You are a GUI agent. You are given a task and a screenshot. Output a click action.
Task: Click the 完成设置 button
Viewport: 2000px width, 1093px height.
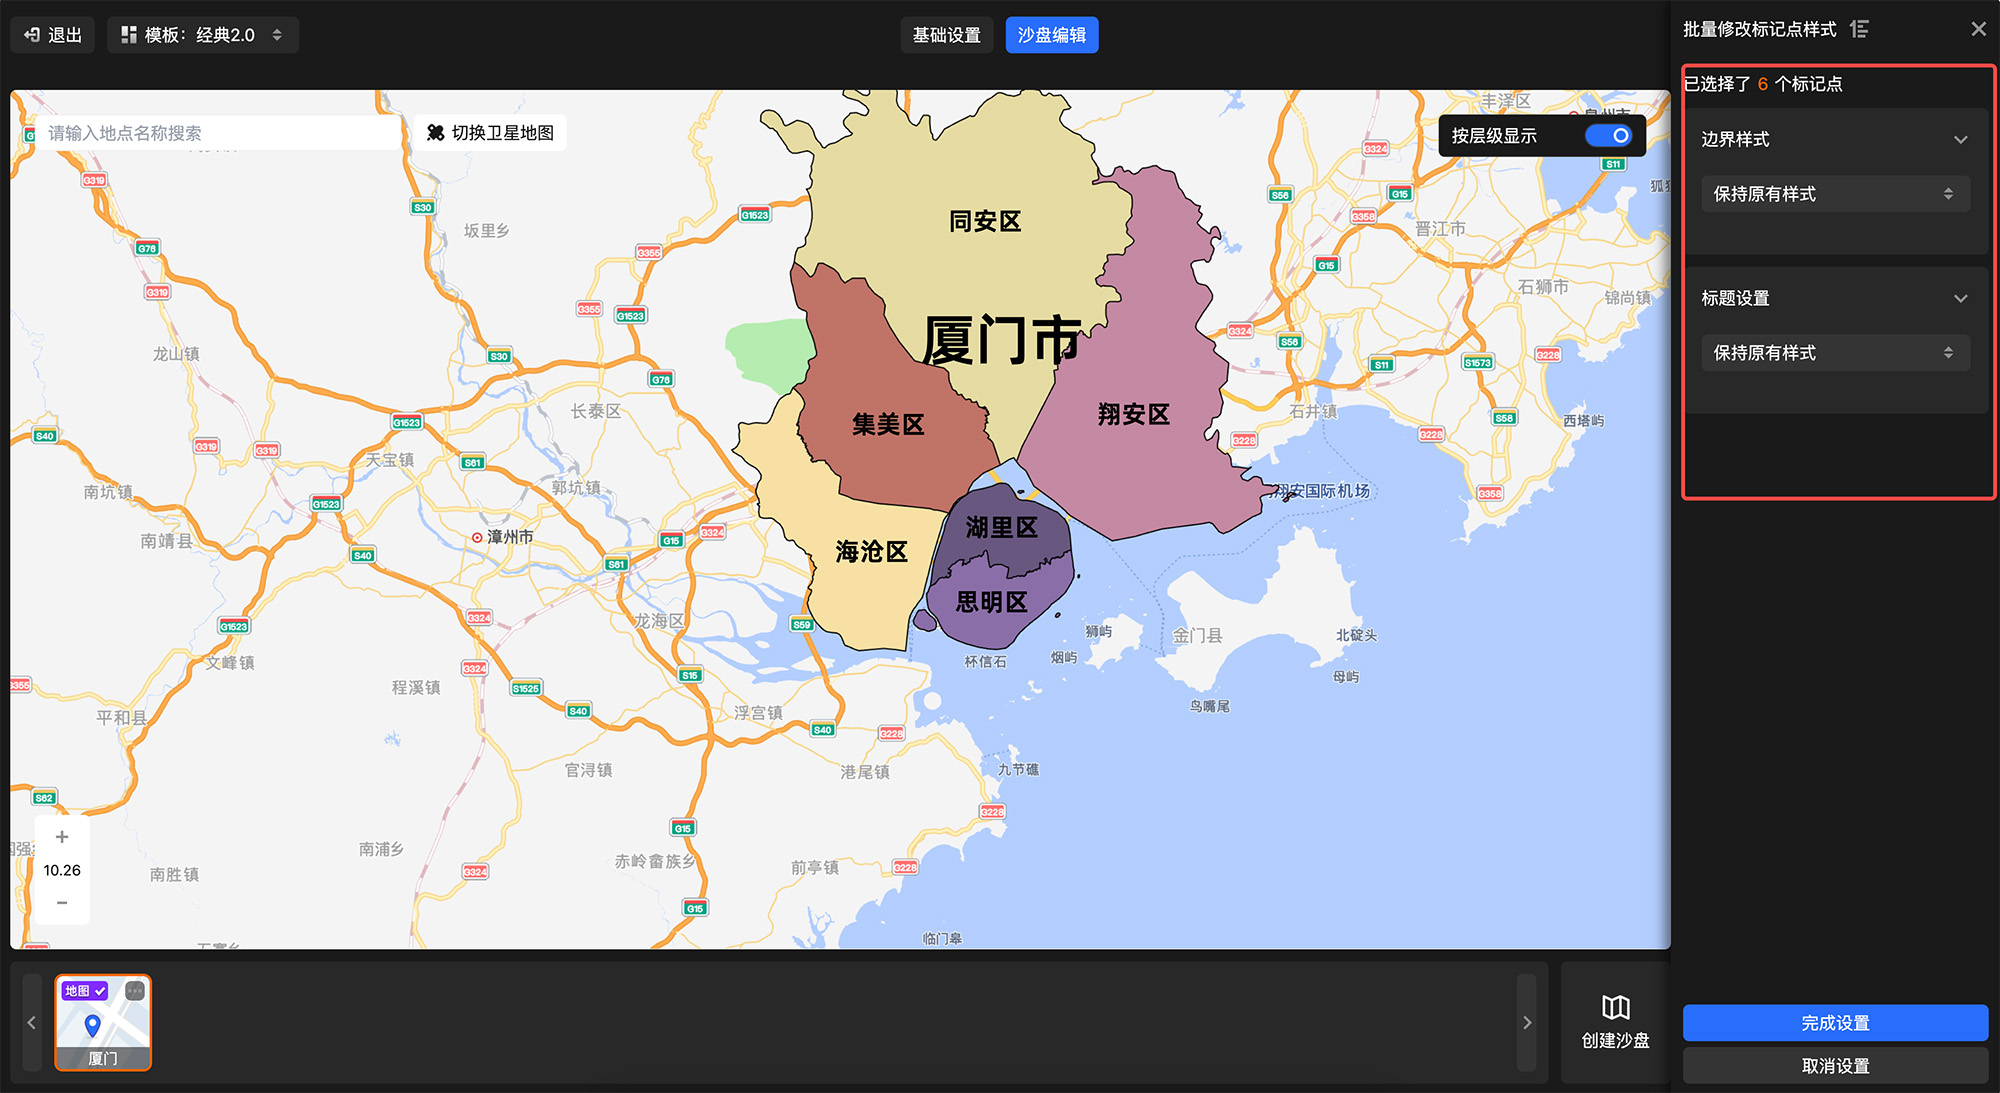click(1835, 1023)
